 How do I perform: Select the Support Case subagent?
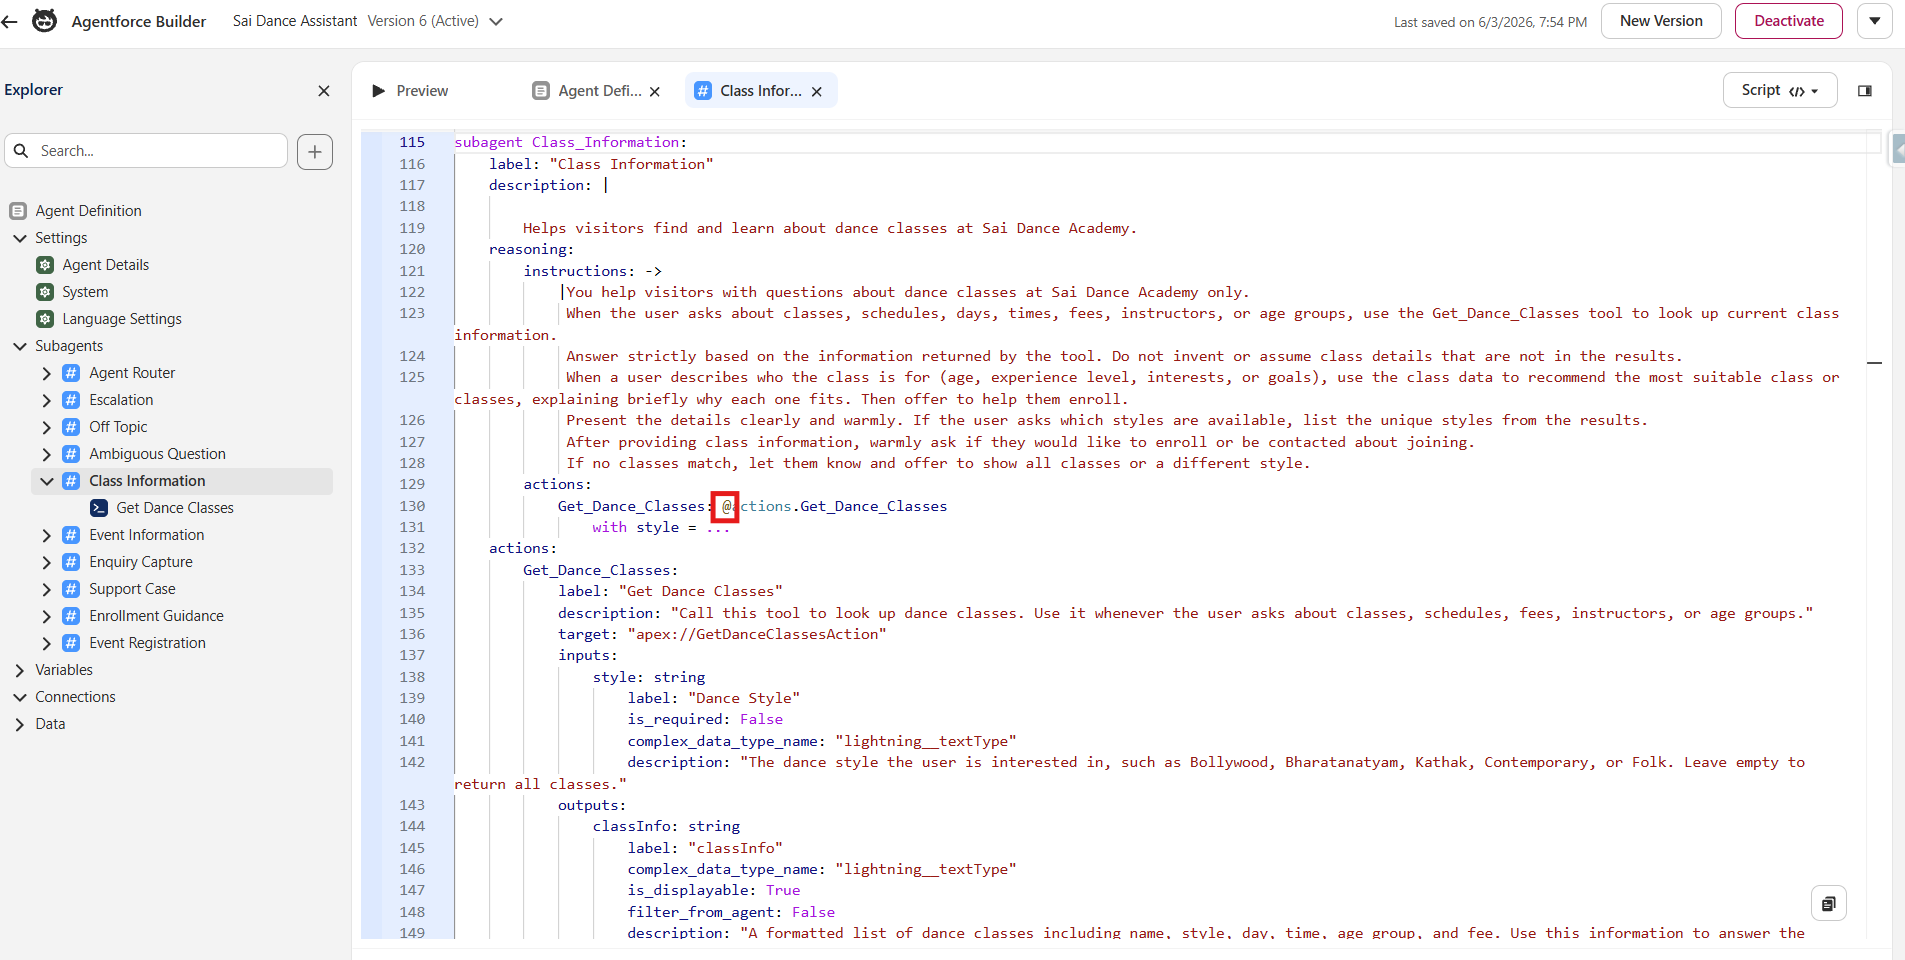click(132, 589)
